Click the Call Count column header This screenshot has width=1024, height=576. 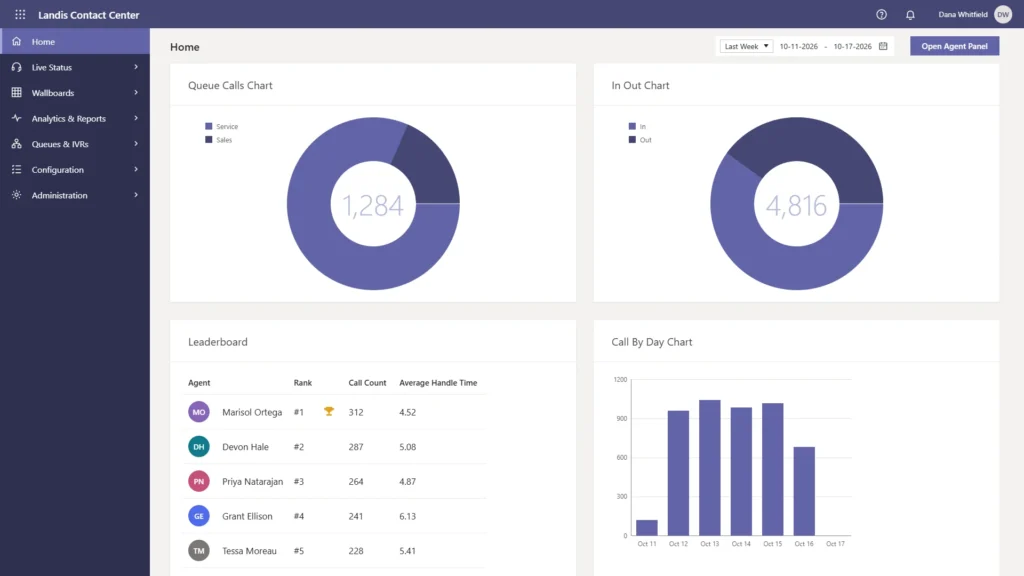coord(367,383)
